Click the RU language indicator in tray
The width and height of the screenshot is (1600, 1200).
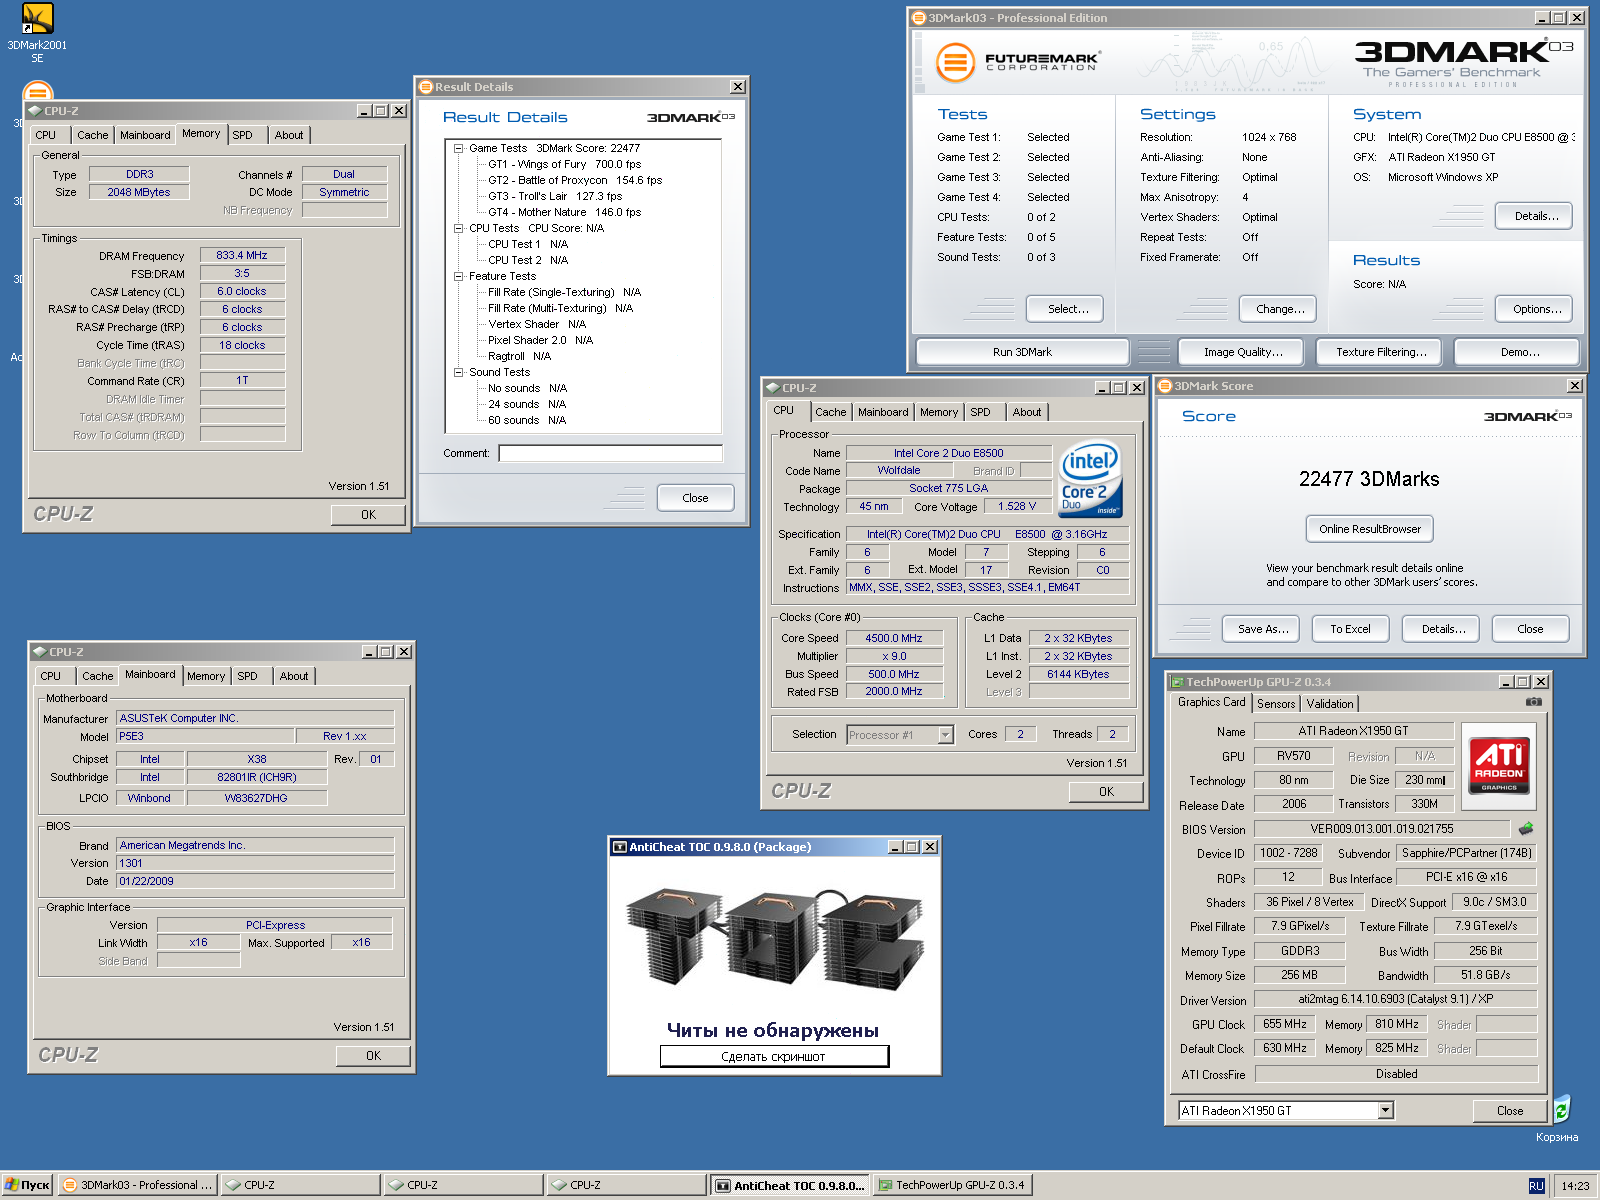pyautogui.click(x=1537, y=1186)
